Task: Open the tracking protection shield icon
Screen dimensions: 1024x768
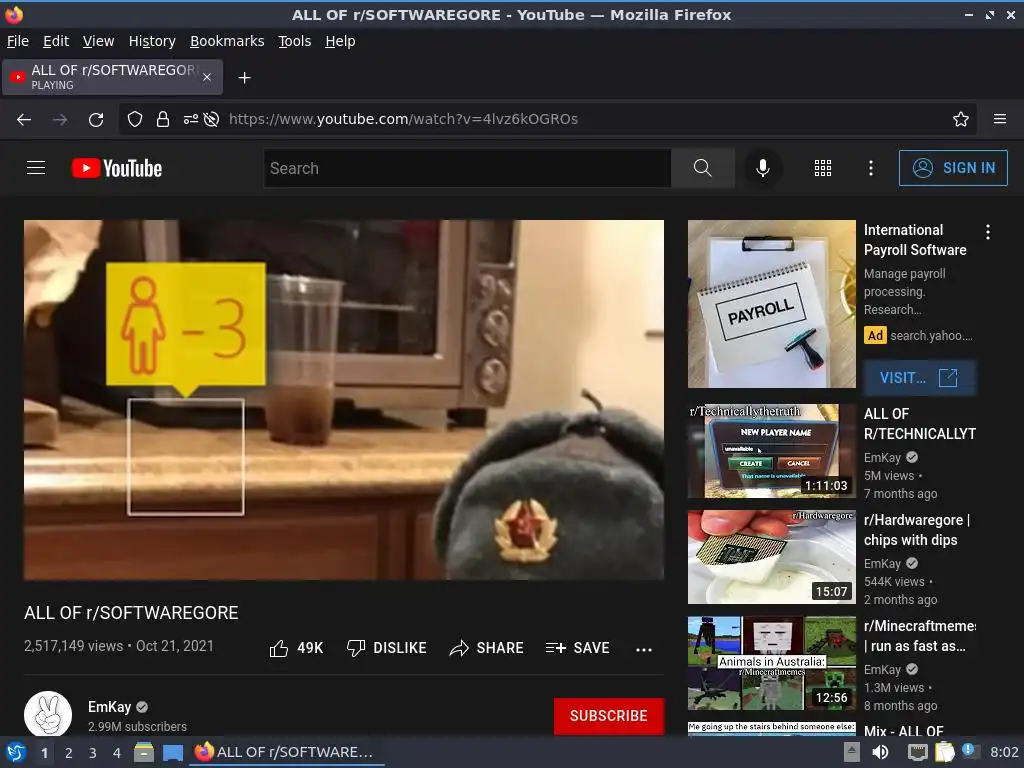Action: [135, 120]
